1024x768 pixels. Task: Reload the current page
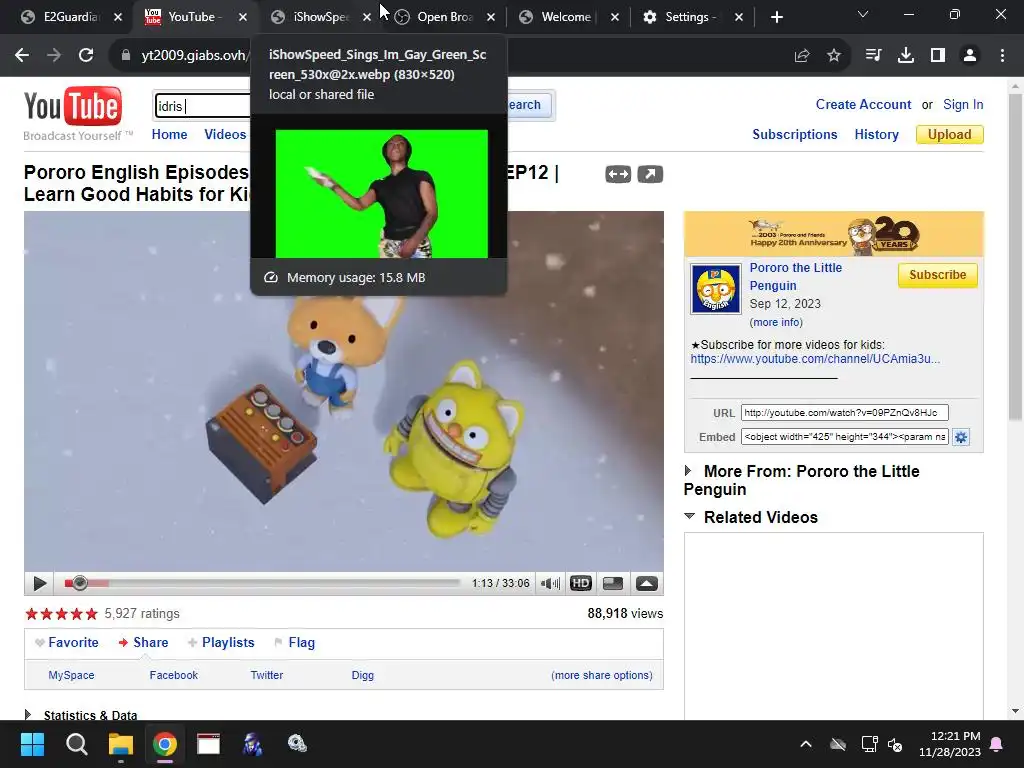pyautogui.click(x=86, y=56)
